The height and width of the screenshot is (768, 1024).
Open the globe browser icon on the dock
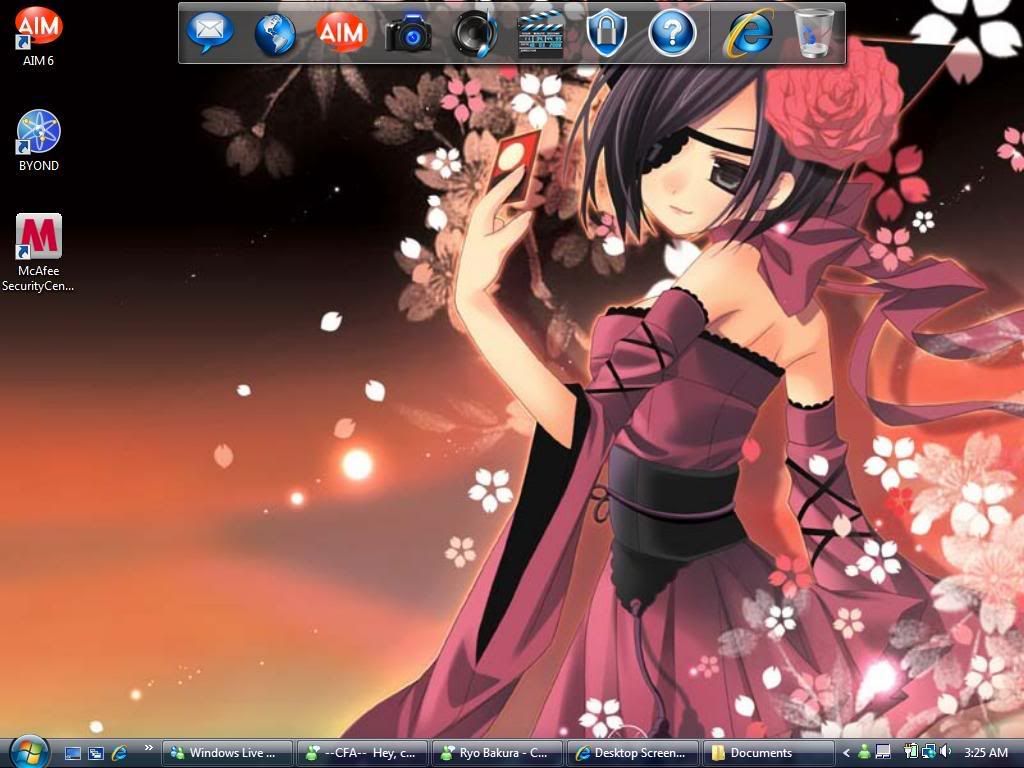(x=276, y=33)
